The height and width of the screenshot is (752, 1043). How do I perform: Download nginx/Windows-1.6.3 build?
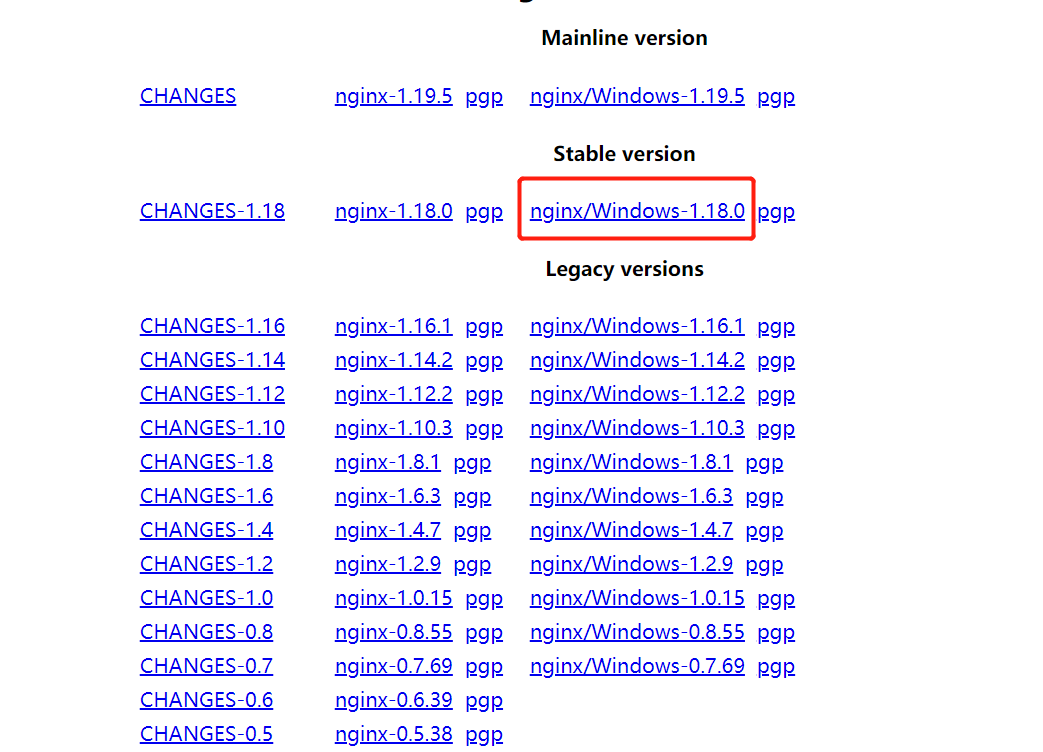click(631, 496)
